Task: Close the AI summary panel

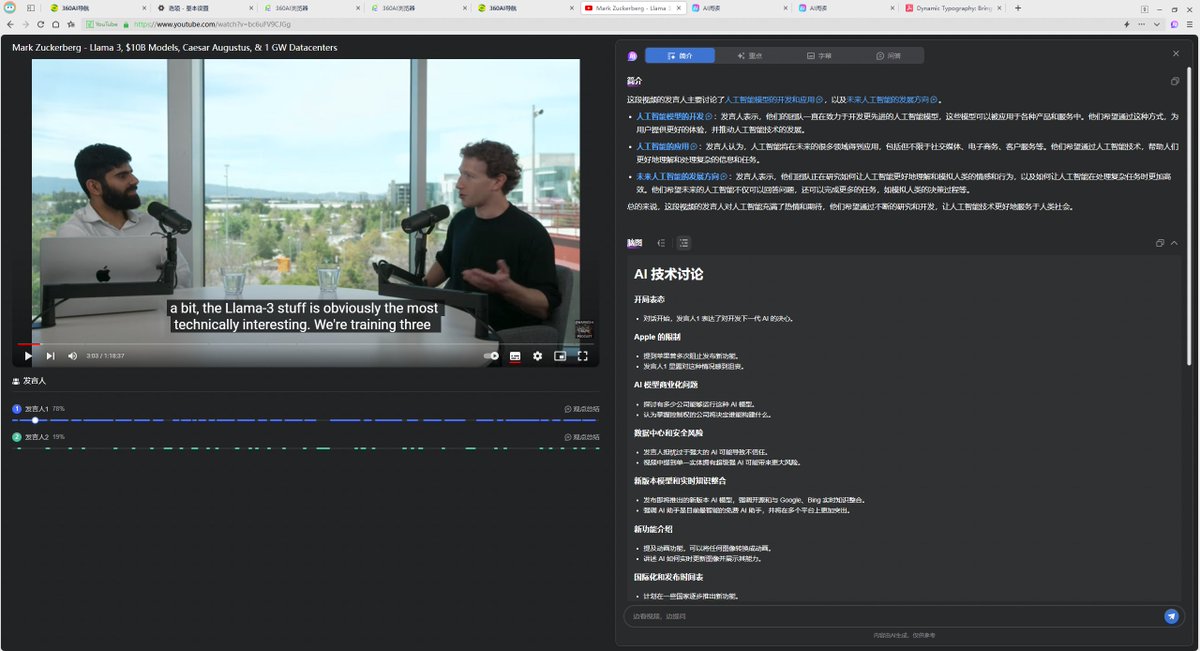Action: pos(1176,53)
